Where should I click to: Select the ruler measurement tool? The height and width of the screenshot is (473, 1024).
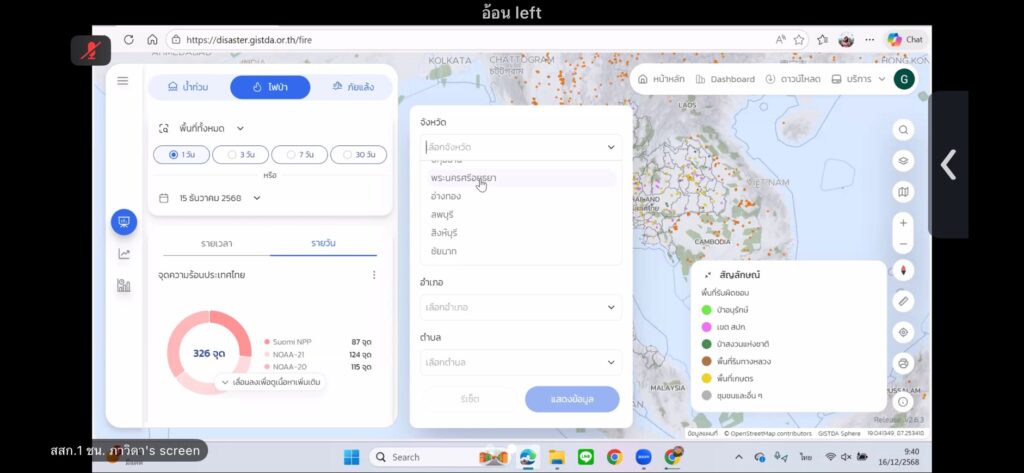coord(903,301)
